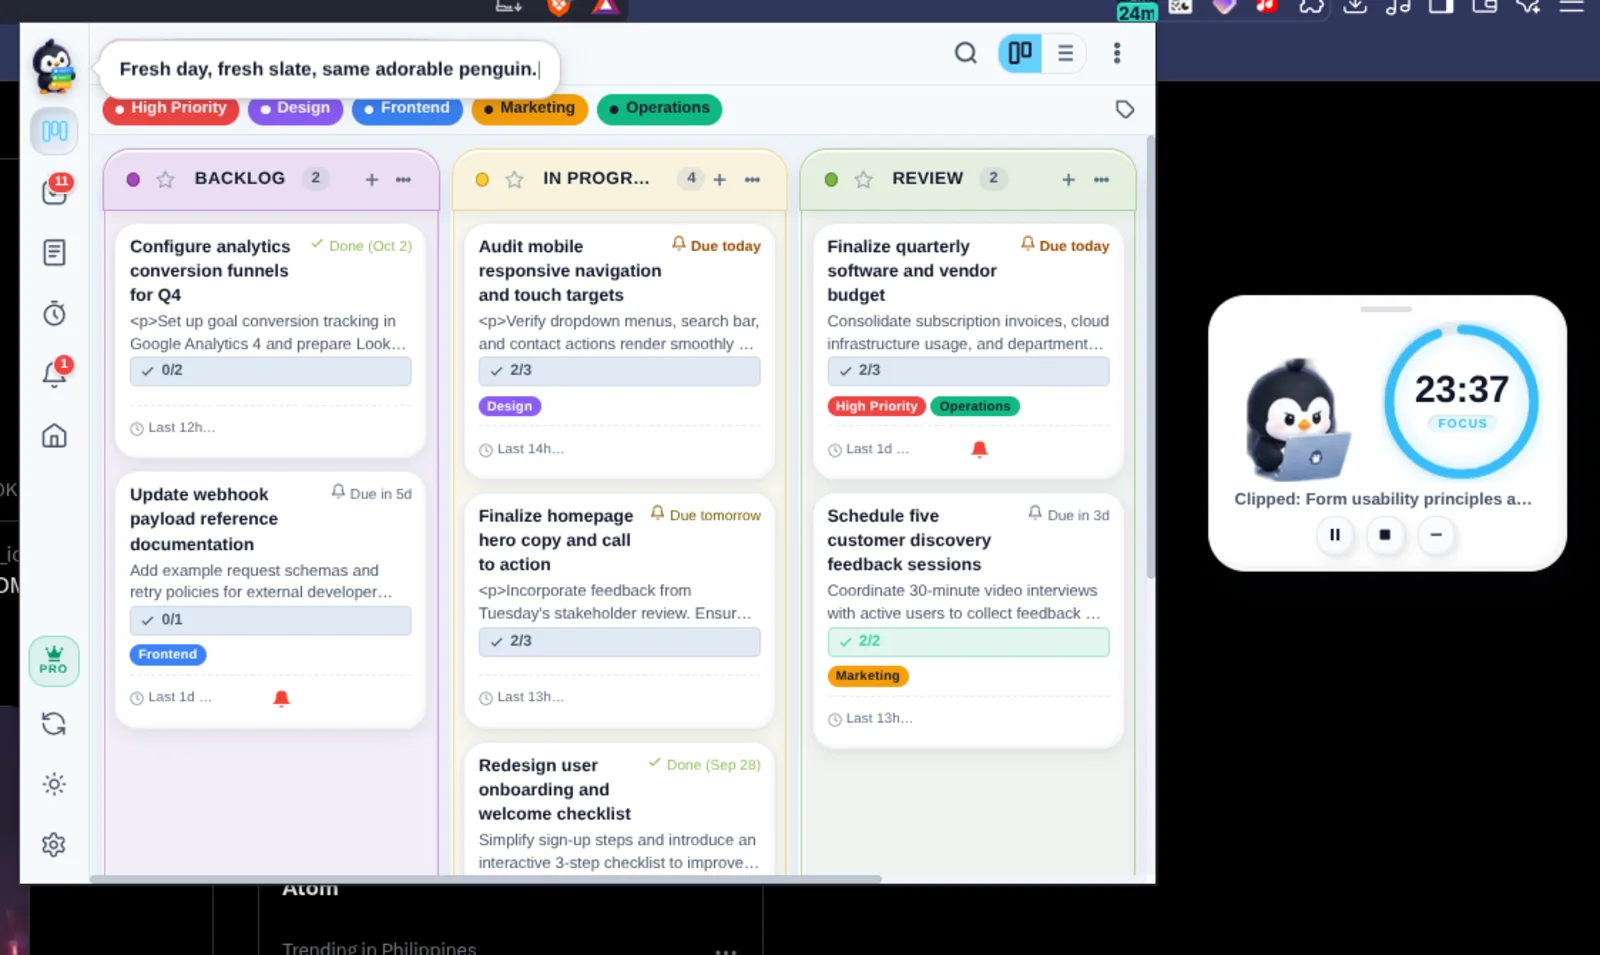Screen dimensions: 1600x955
Task: Expand 2/2 checklist on Schedule five card
Action: pyautogui.click(x=968, y=641)
